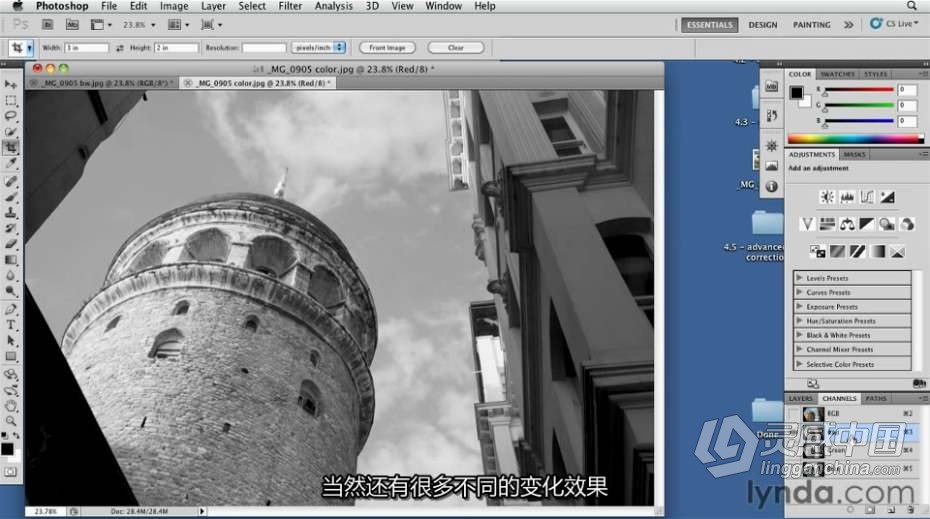930x519 pixels.
Task: Select the Lasso tool
Action: point(11,116)
